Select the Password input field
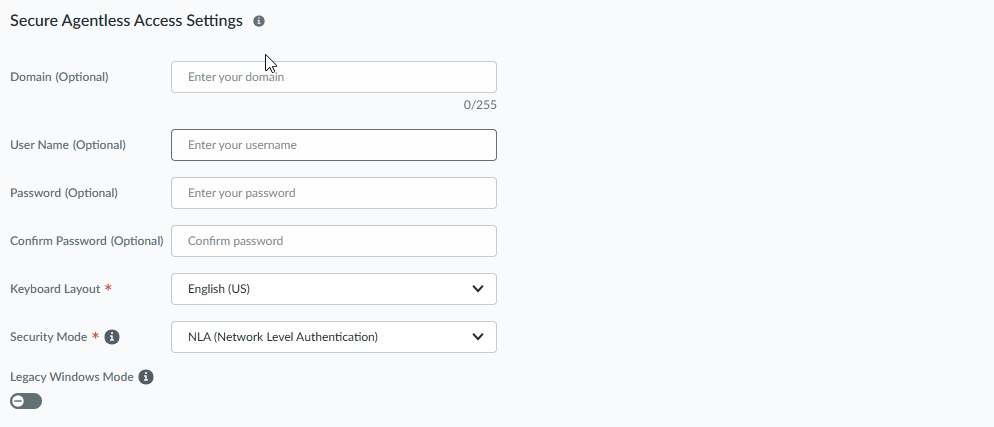The image size is (994, 427). pyautogui.click(x=333, y=193)
